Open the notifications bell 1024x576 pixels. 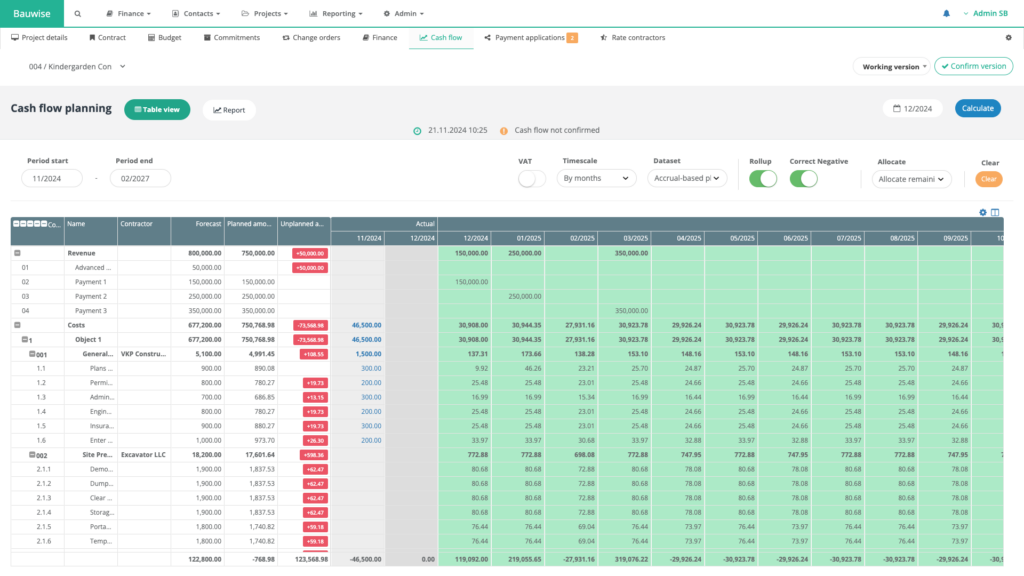coord(946,14)
